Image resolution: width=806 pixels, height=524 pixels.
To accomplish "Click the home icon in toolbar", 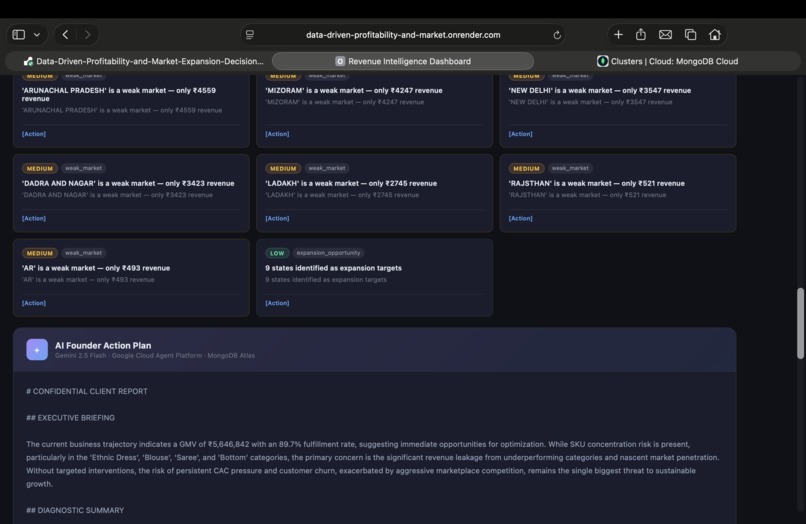I will click(x=715, y=34).
